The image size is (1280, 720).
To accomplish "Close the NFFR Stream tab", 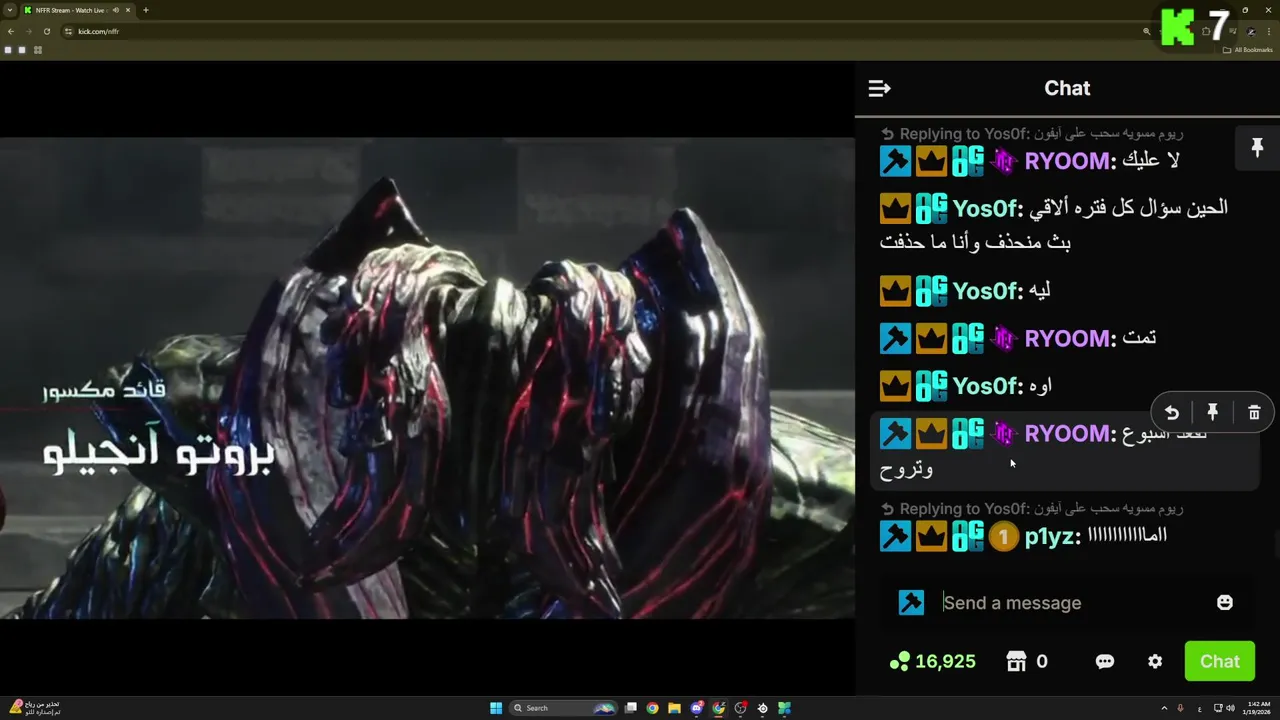I will (128, 10).
